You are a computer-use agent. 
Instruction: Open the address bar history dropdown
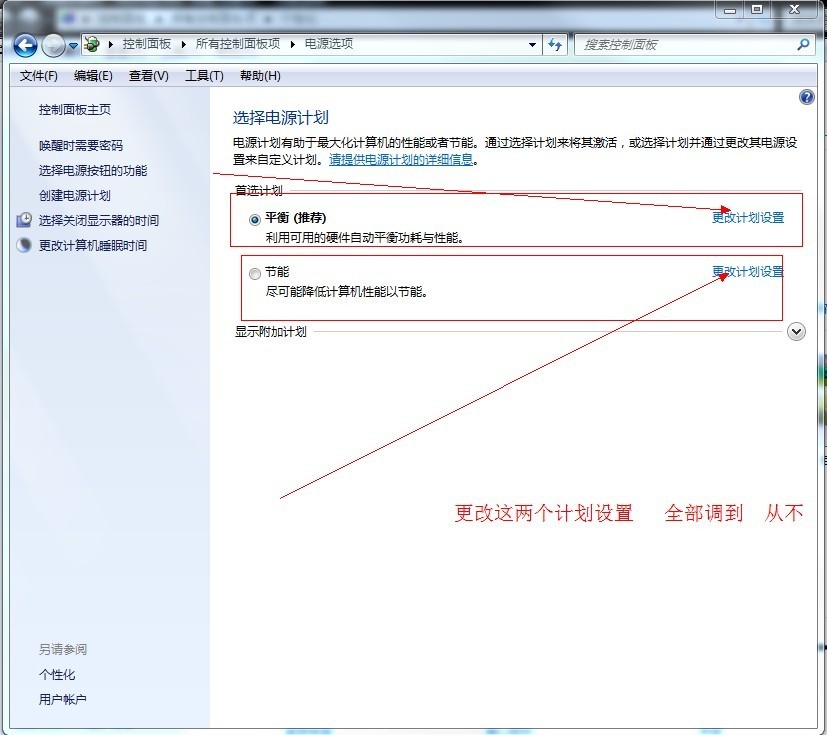[532, 45]
